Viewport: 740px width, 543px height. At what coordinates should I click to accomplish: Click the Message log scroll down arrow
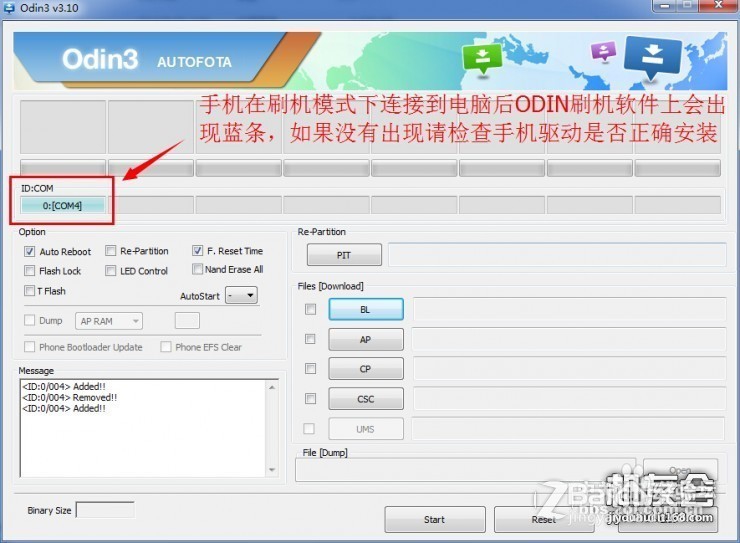click(x=272, y=470)
